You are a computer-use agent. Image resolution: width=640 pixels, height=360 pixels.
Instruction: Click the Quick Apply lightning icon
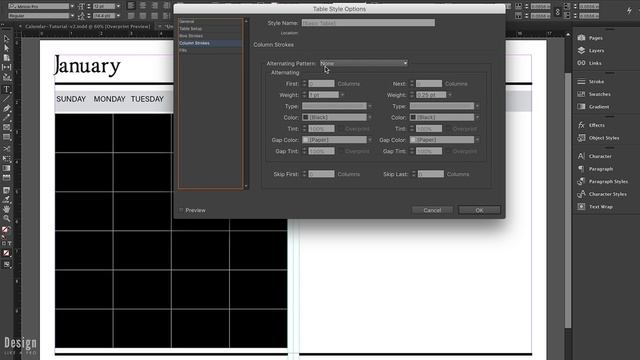pyautogui.click(x=629, y=11)
